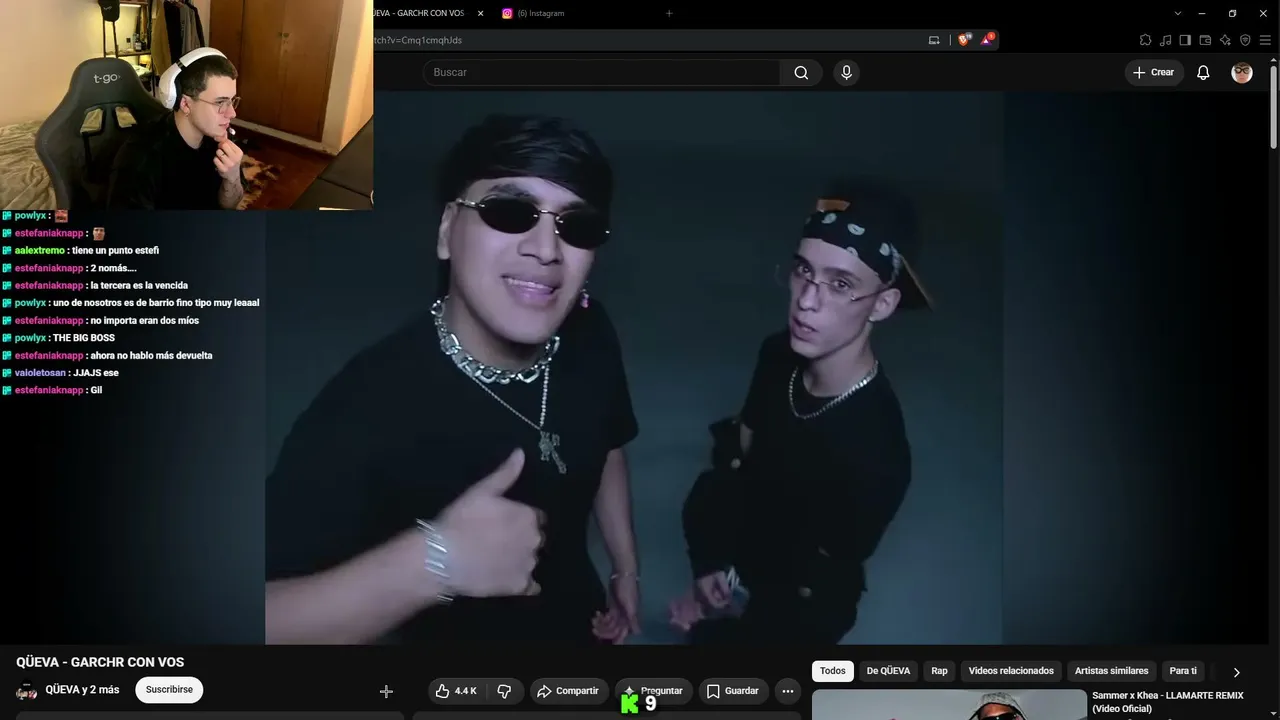Image resolution: width=1280 pixels, height=720 pixels.
Task: Click the cast/picture-in-picture icon in address bar
Action: click(934, 40)
